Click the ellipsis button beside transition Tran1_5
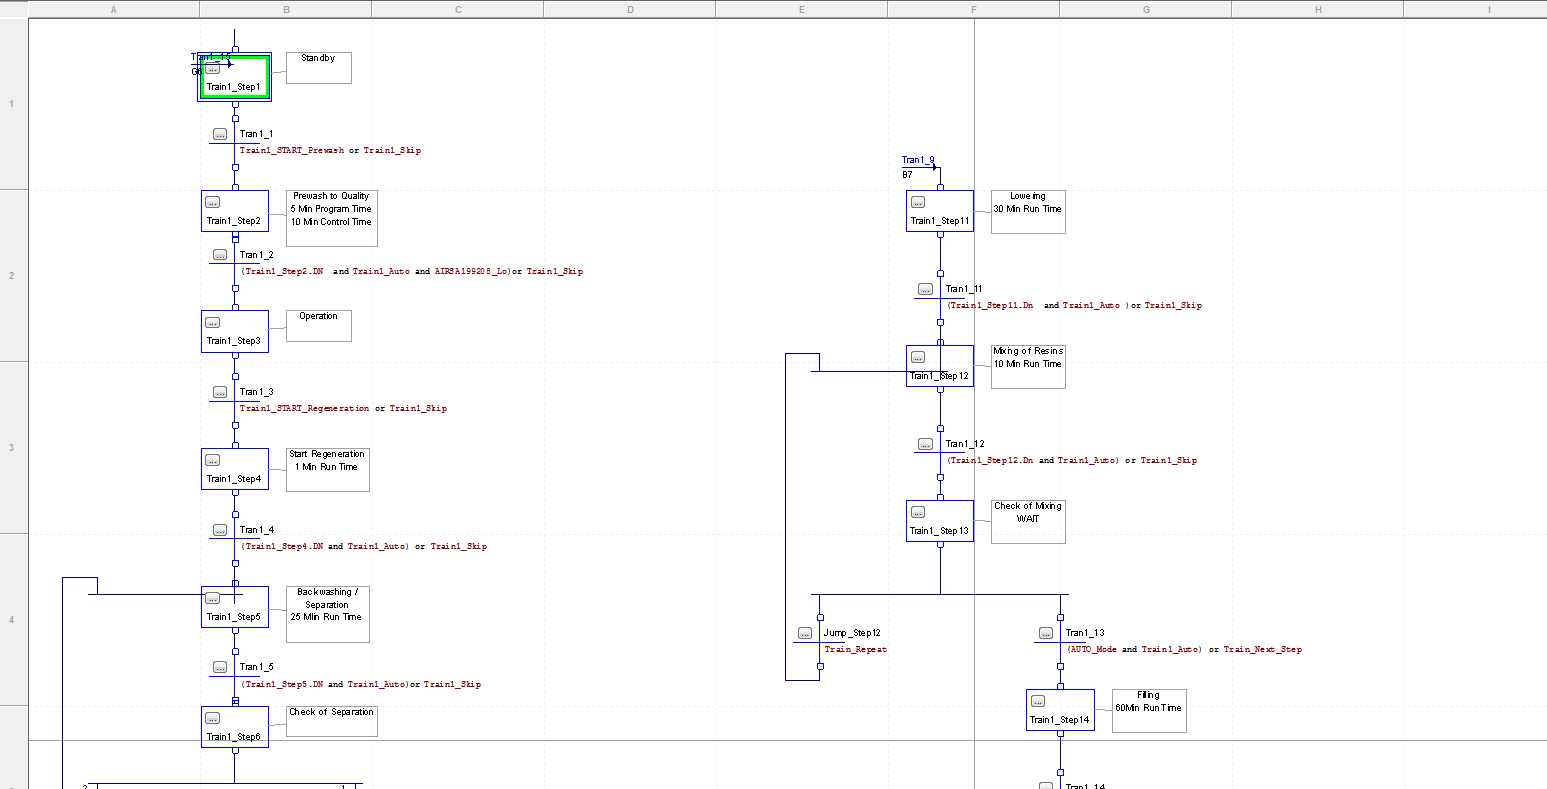This screenshot has height=789, width=1547. click(x=220, y=667)
